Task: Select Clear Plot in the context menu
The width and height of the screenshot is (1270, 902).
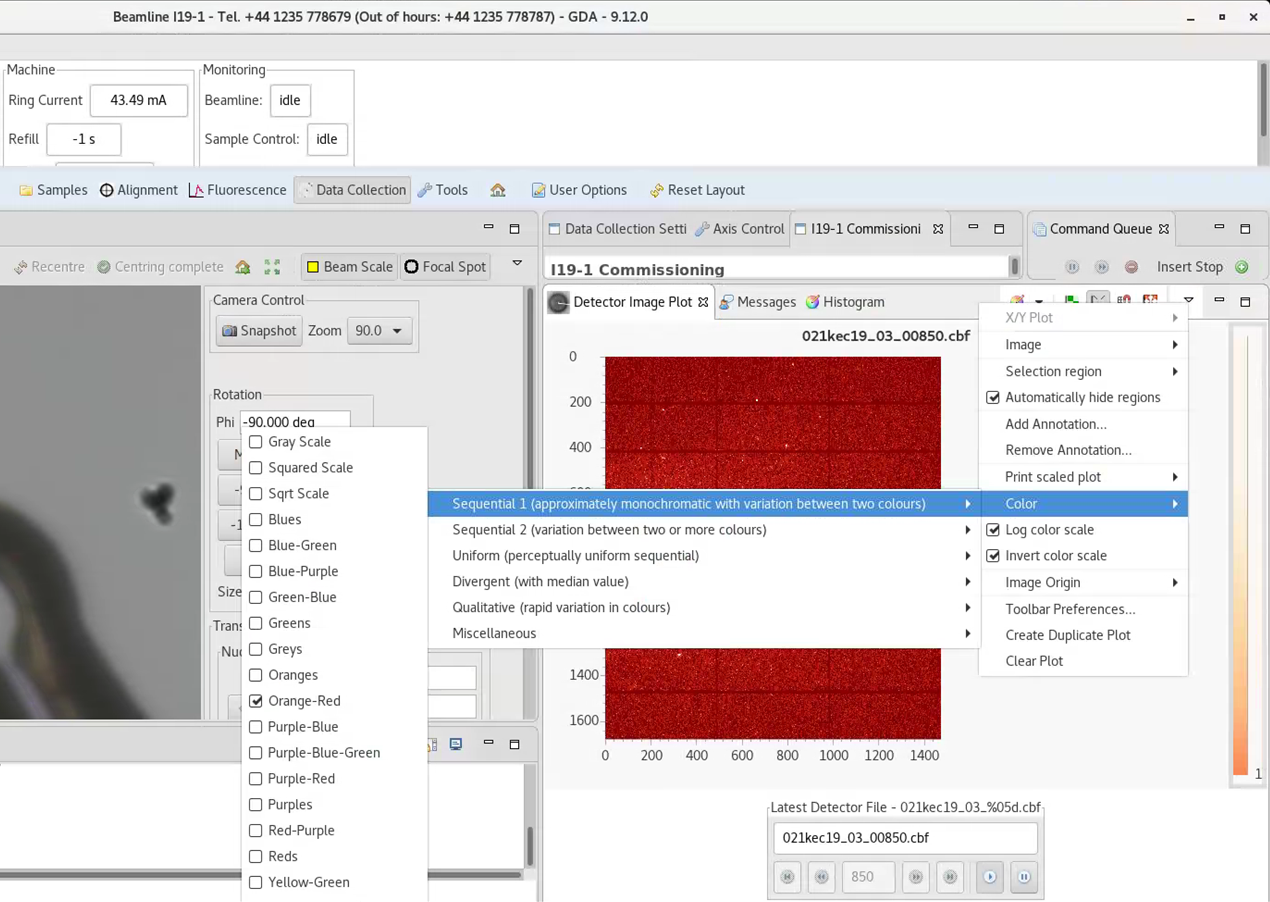Action: point(1034,661)
